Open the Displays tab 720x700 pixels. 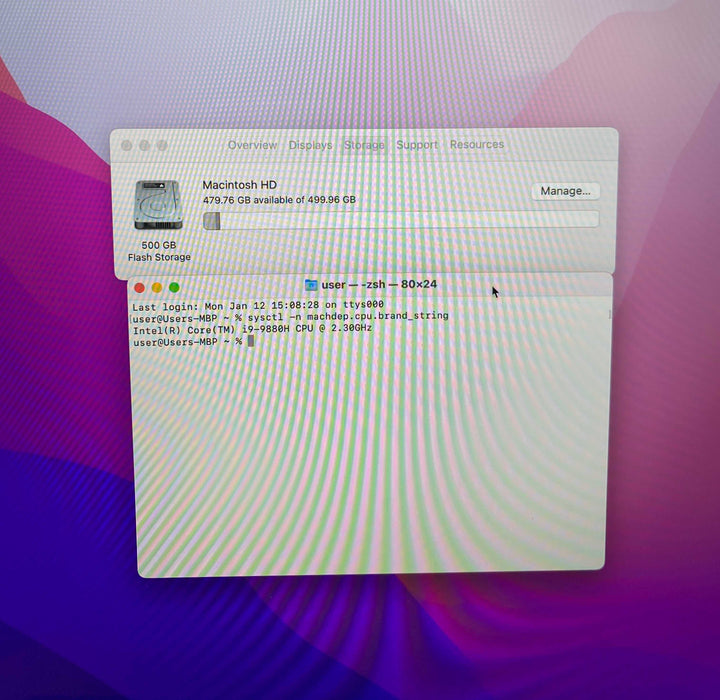coord(310,145)
